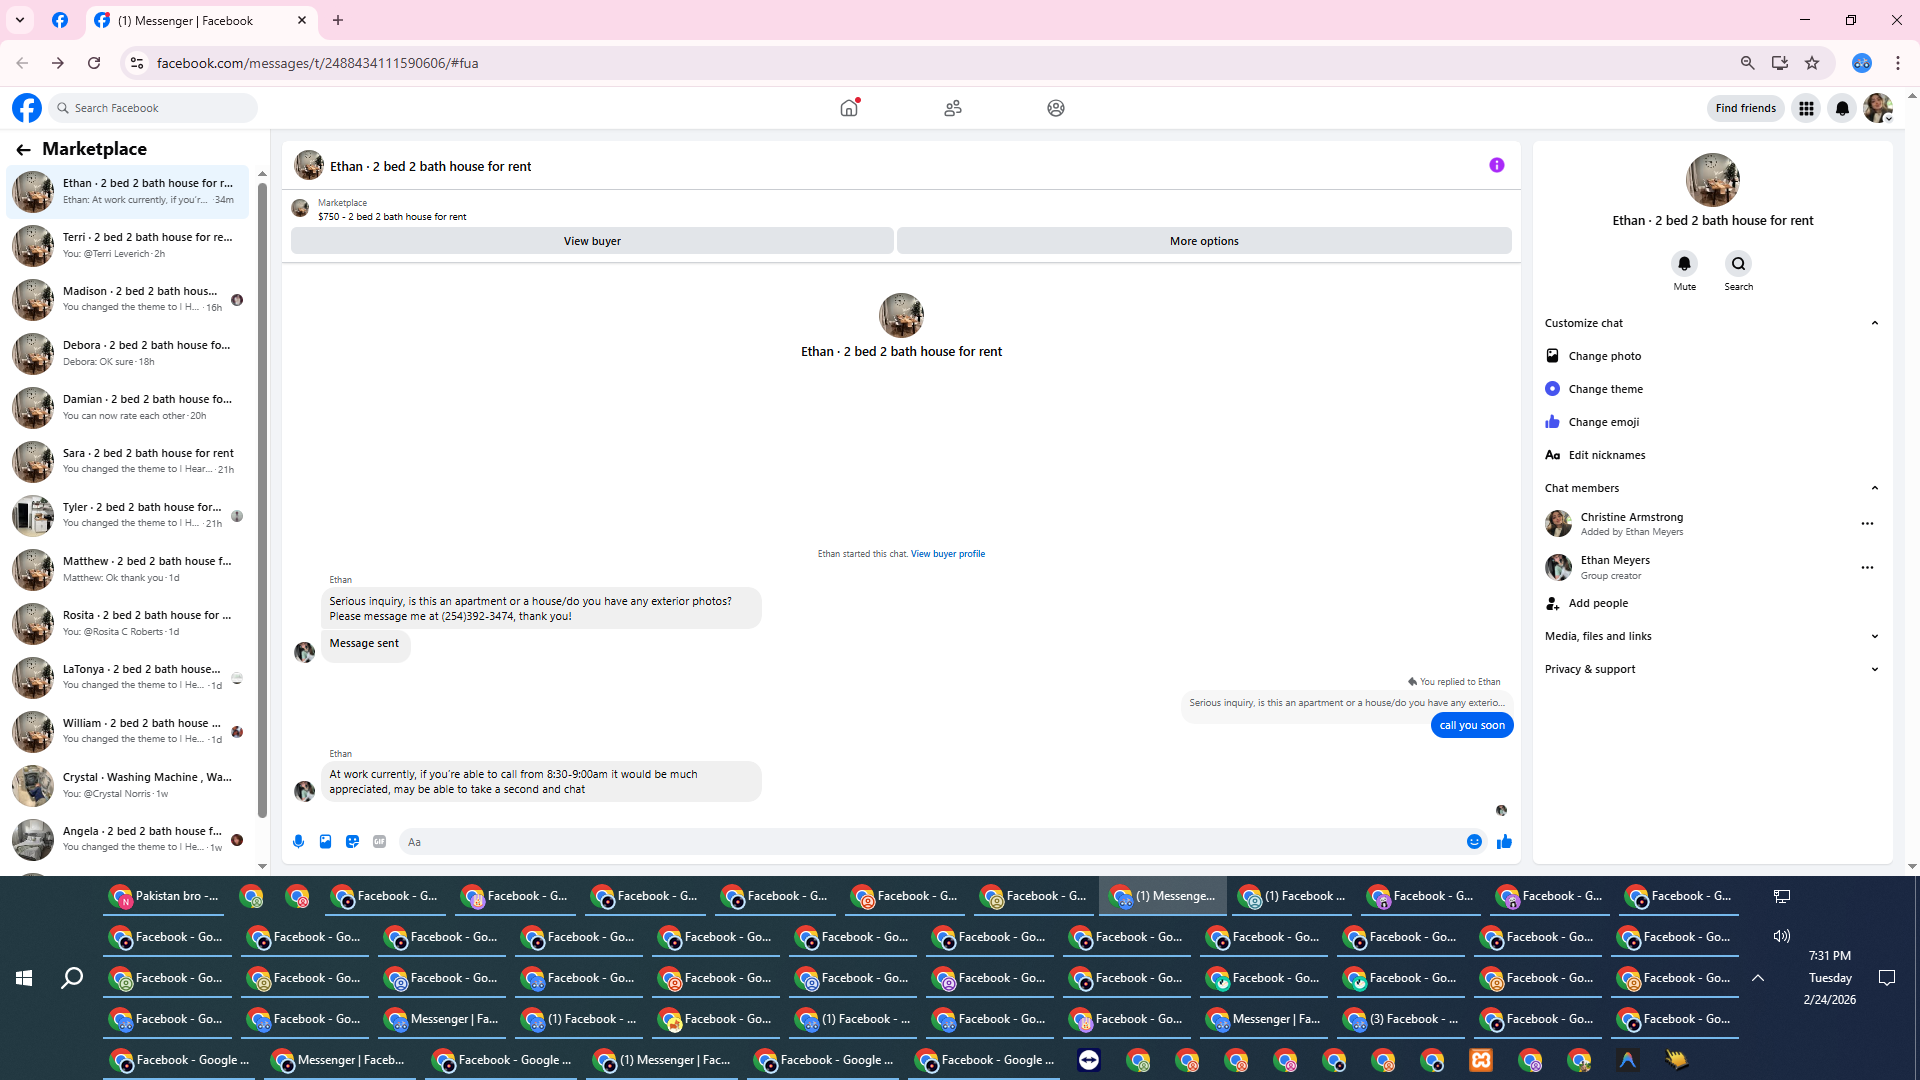Open the emoji picker in message box
1920x1080 pixels.
coord(1474,842)
